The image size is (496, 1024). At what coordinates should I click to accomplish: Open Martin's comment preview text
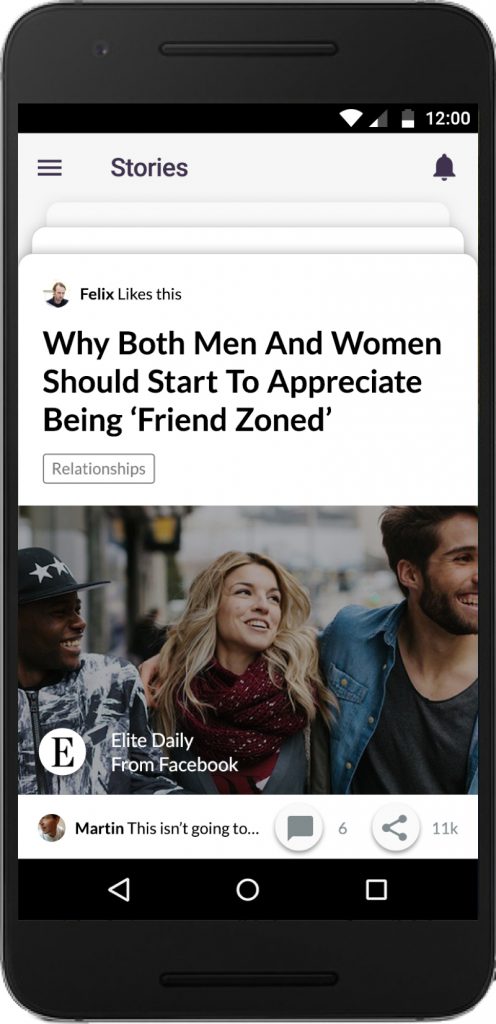(167, 829)
